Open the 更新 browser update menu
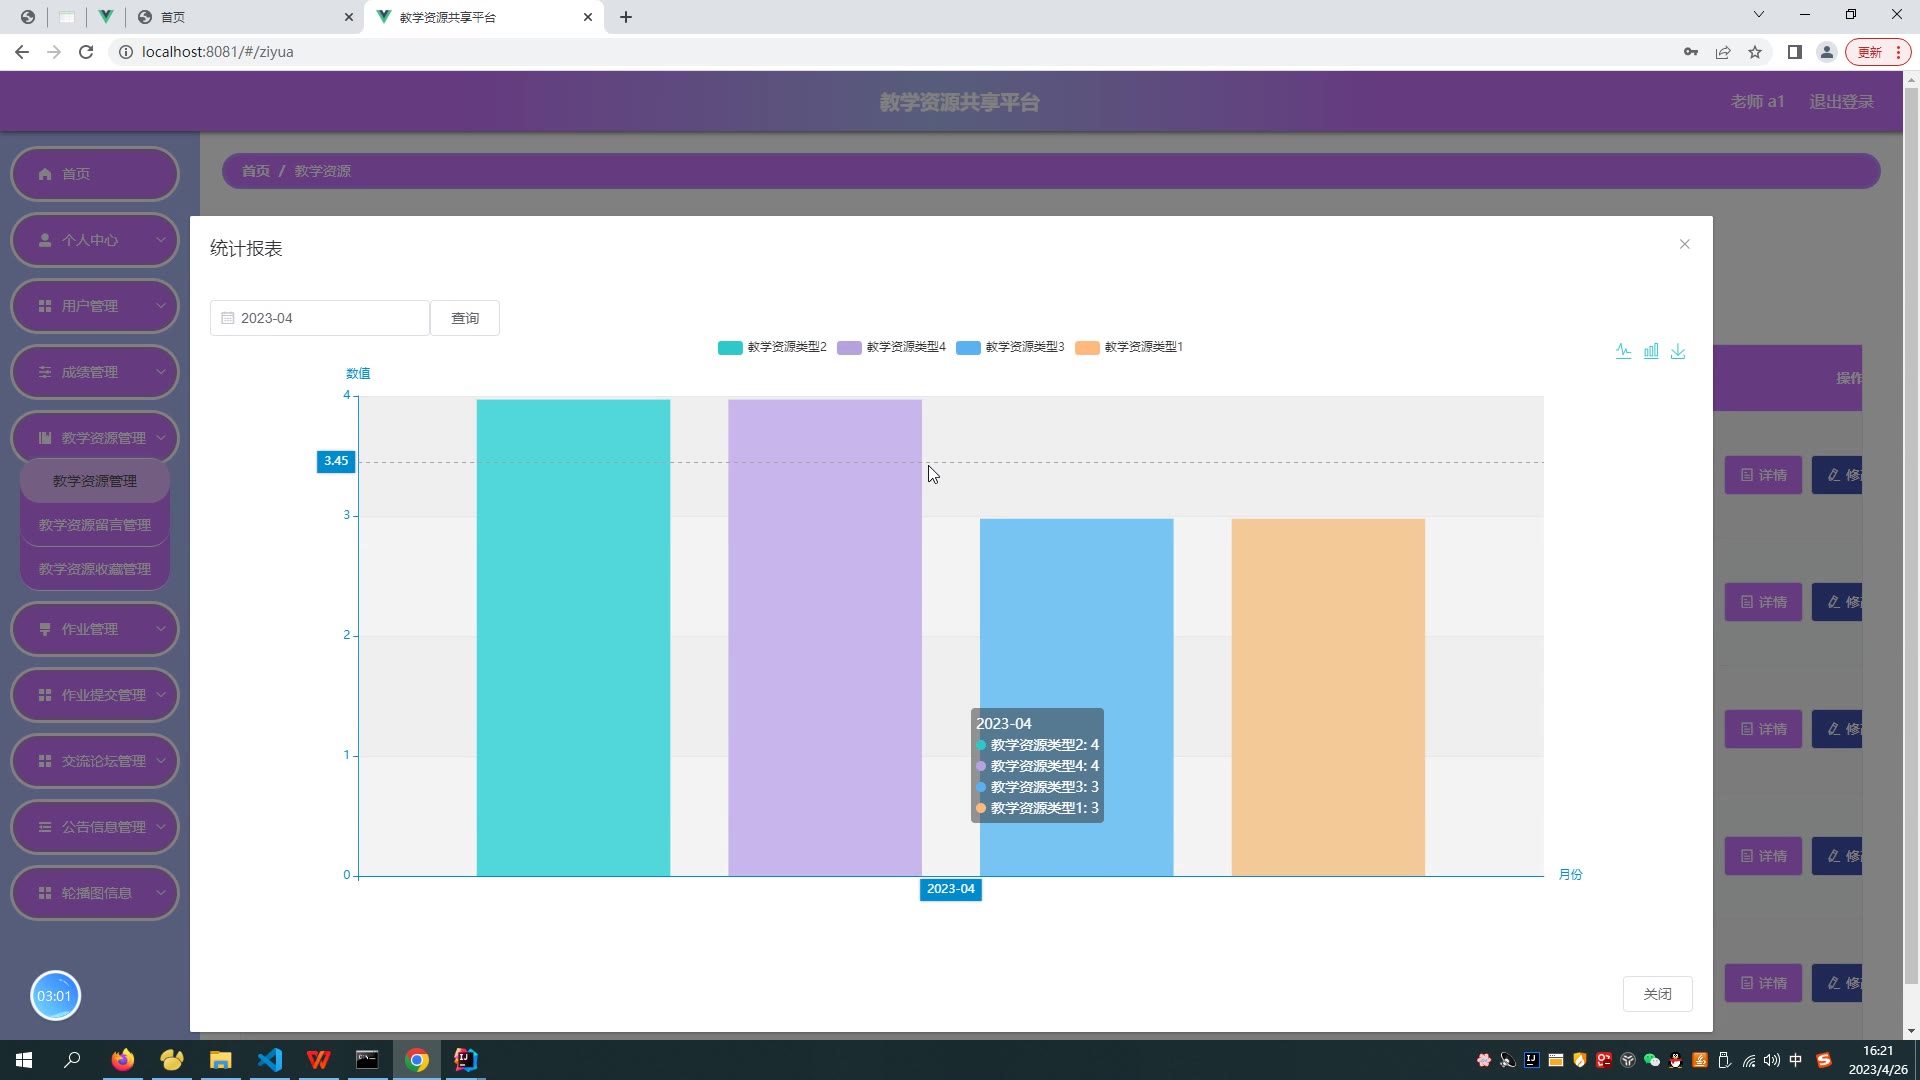1920x1080 pixels. click(1879, 52)
